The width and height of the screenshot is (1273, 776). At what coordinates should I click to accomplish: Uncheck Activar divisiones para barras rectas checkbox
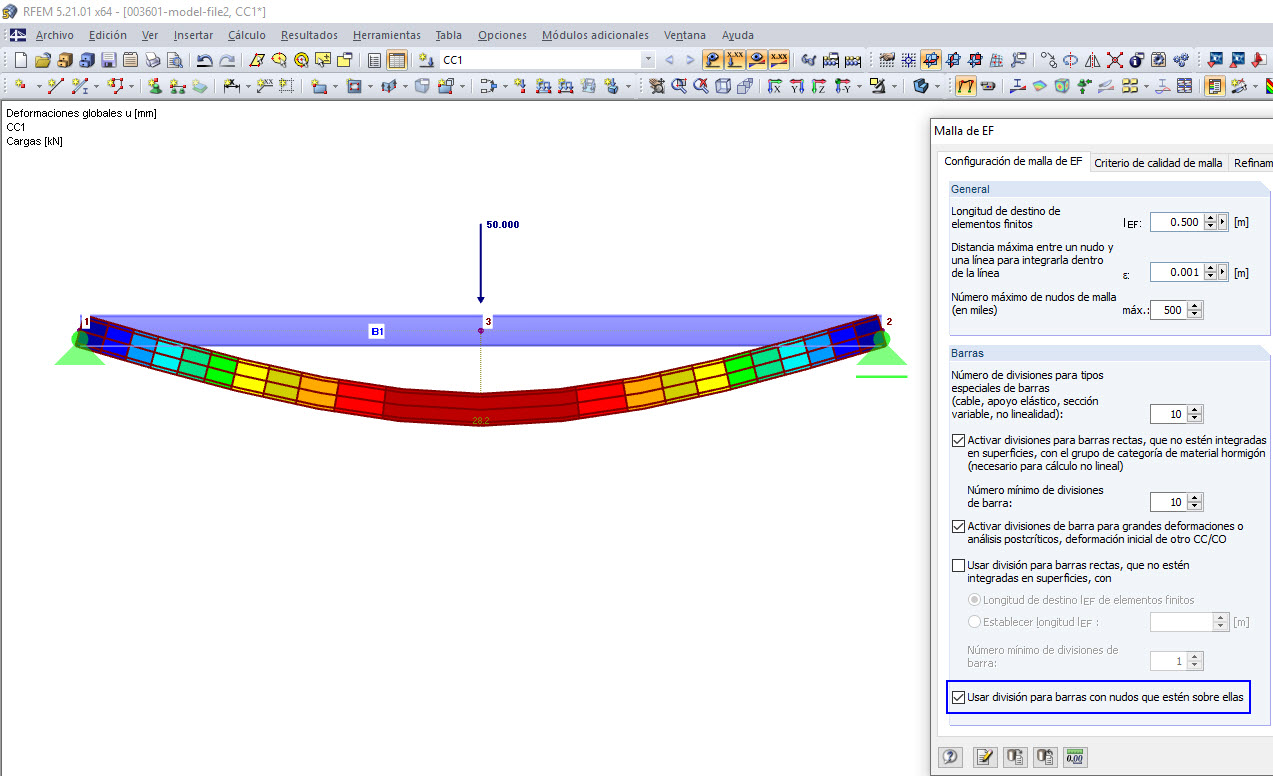pos(959,440)
